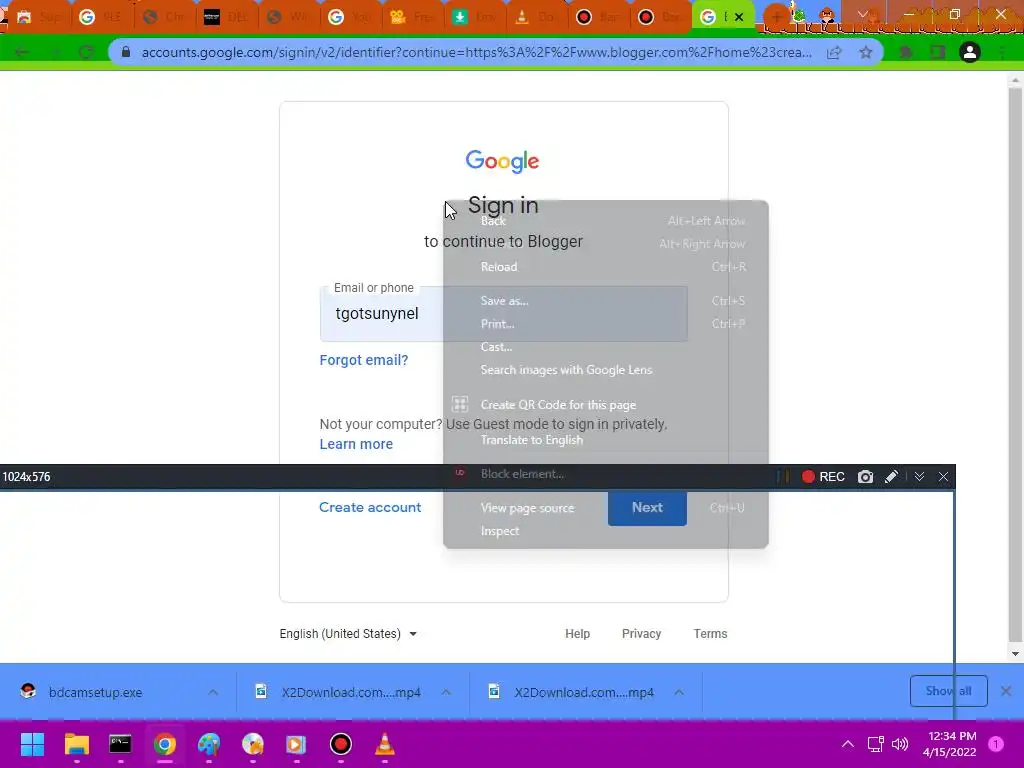Screen dimensions: 1024x768
Task: Click the padlock site info icon
Action: coord(125,52)
